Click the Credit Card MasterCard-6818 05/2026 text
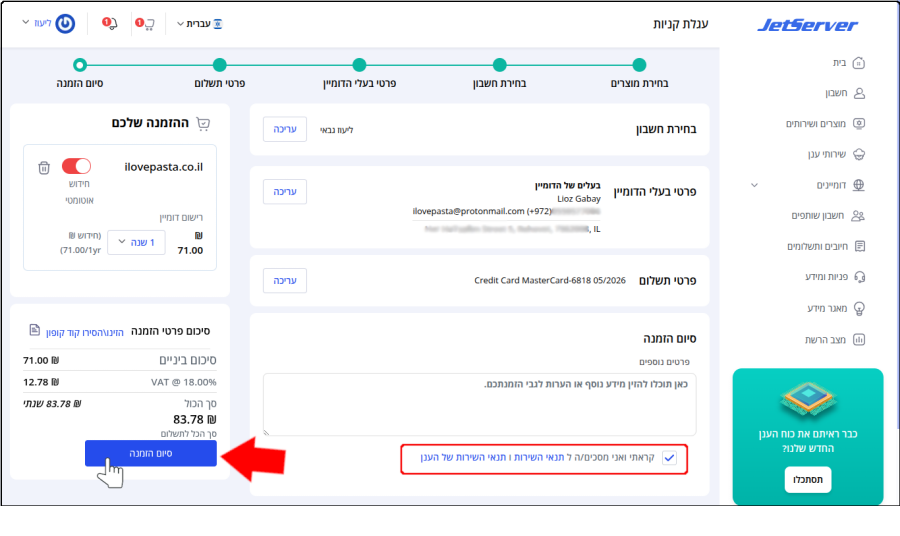 tap(550, 281)
